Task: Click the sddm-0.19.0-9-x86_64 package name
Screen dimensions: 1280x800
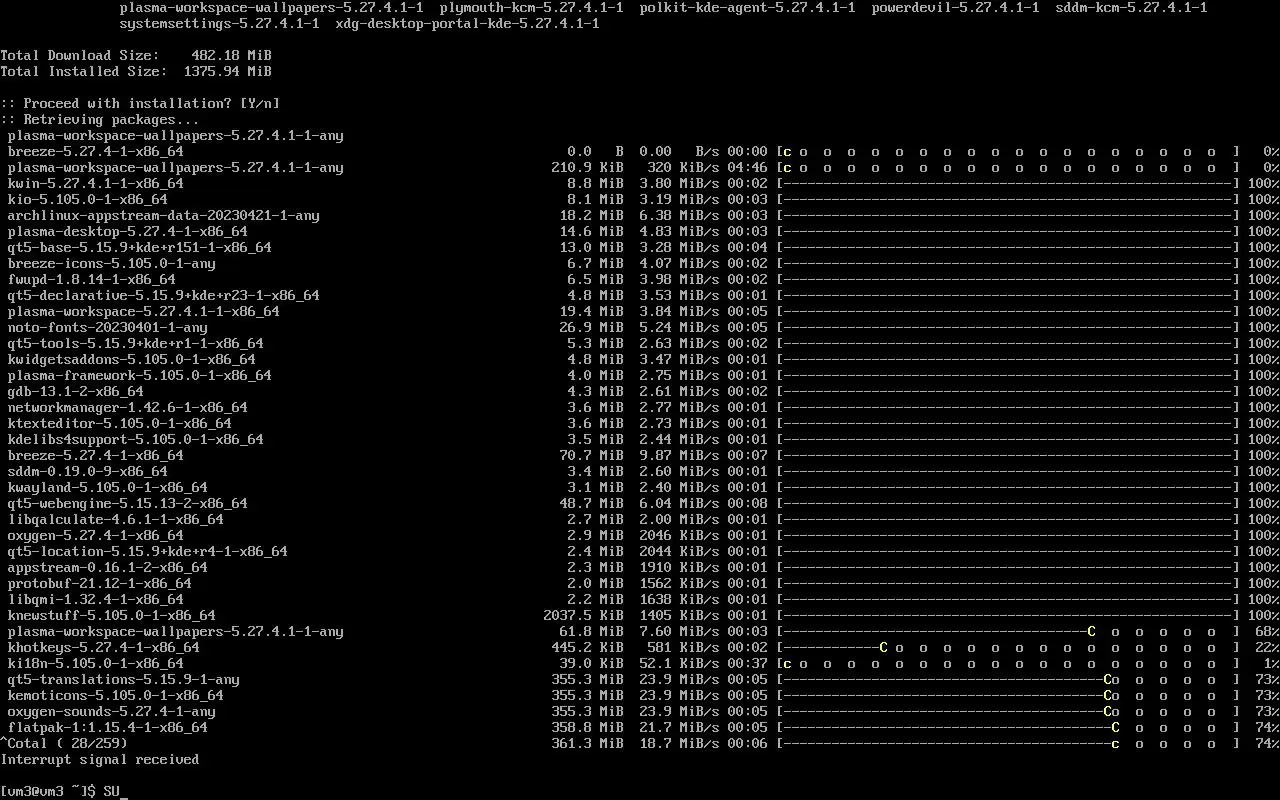Action: pos(88,472)
